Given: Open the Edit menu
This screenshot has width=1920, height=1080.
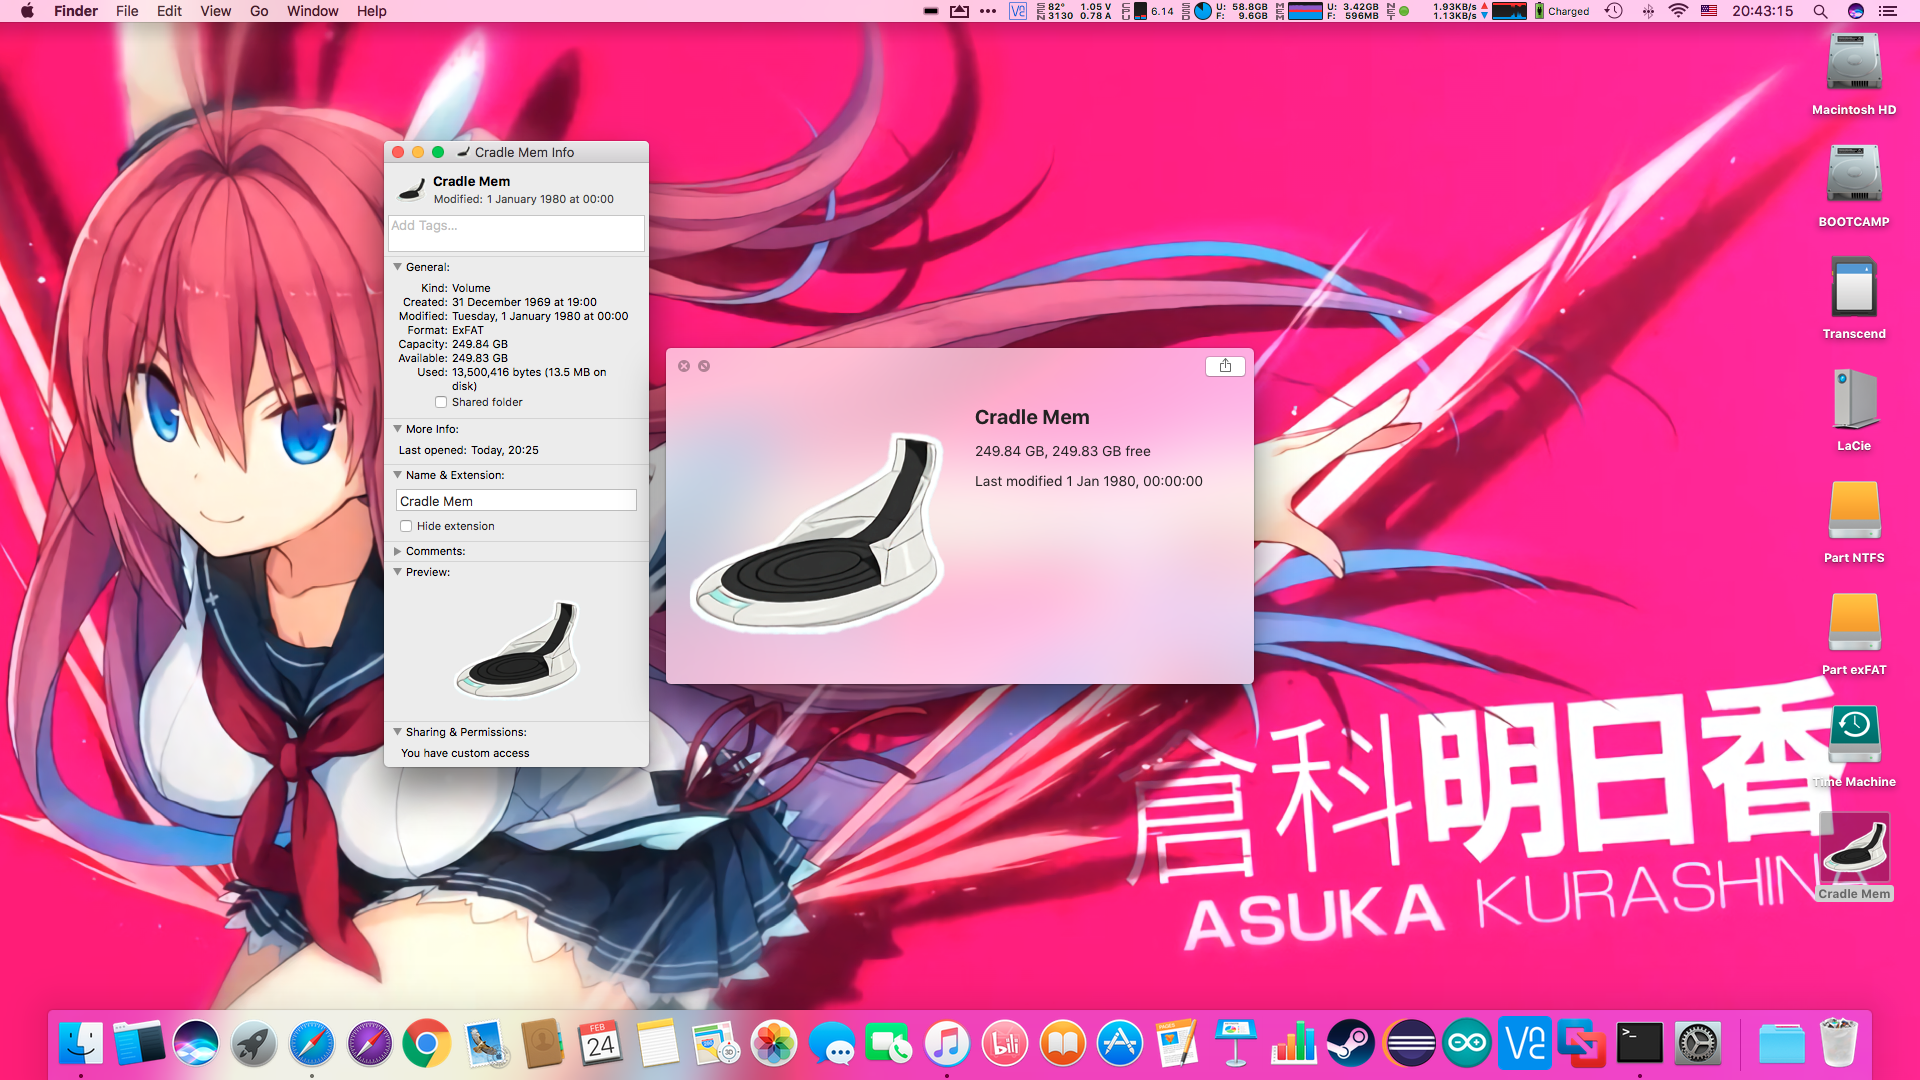Looking at the screenshot, I should 169,11.
